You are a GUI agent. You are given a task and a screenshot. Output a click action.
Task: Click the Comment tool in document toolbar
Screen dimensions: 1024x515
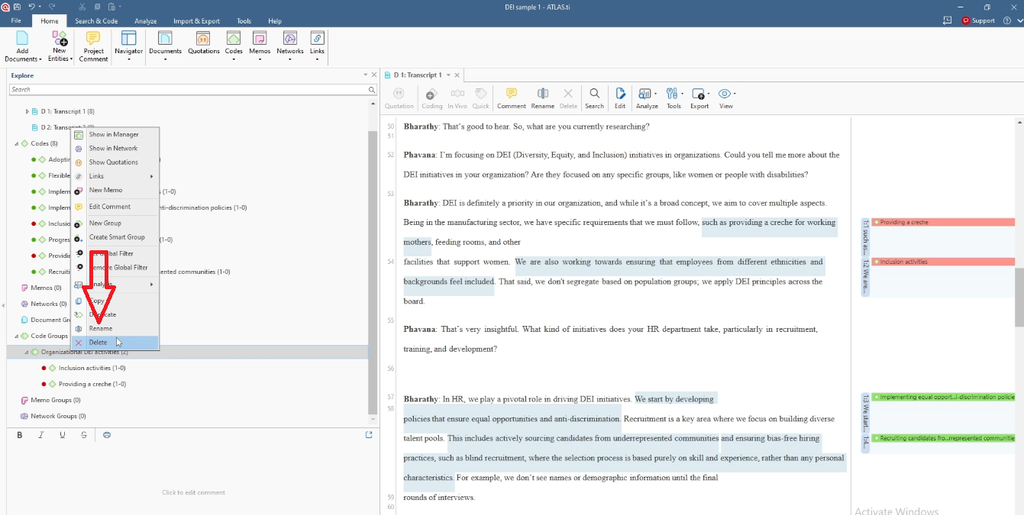(x=511, y=99)
